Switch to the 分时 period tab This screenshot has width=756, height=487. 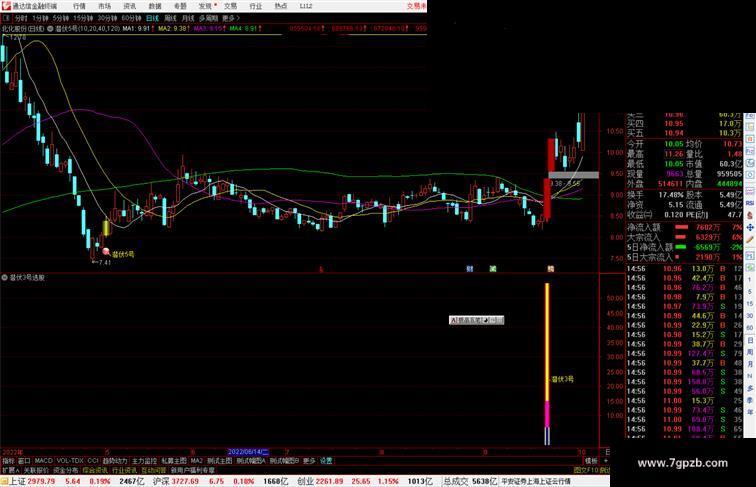tap(21, 18)
